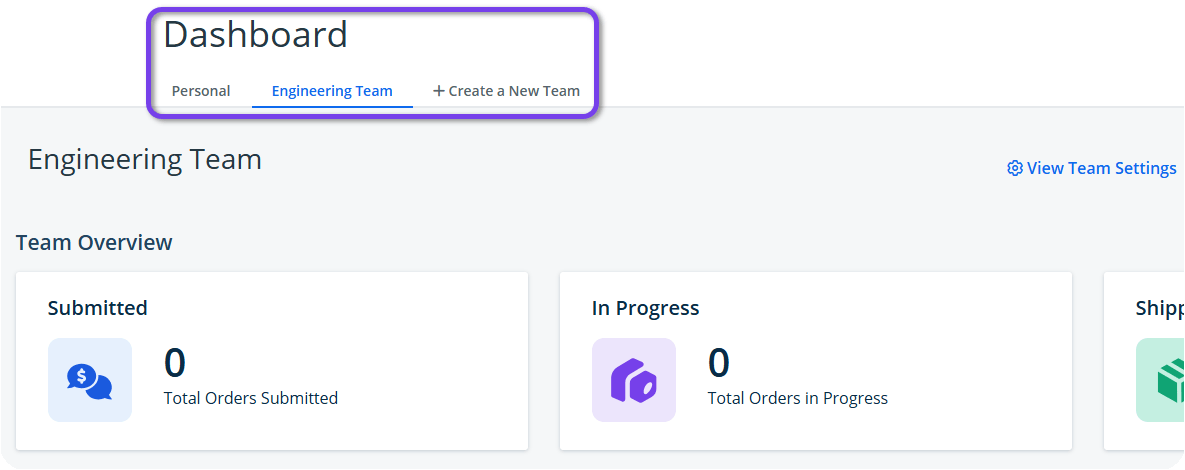Switch to the Personal tab

coord(201,91)
